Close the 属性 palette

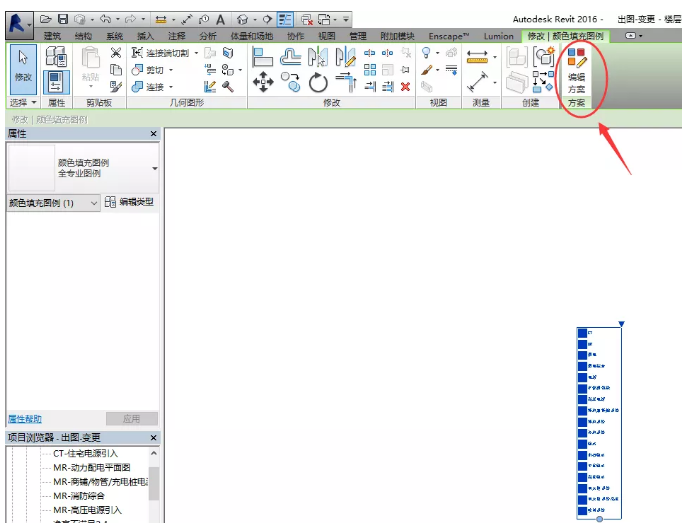coord(153,133)
